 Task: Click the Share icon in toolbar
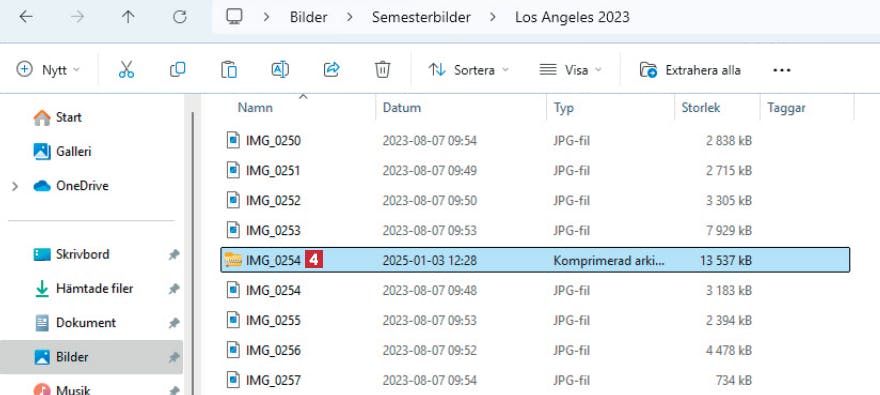pyautogui.click(x=332, y=70)
